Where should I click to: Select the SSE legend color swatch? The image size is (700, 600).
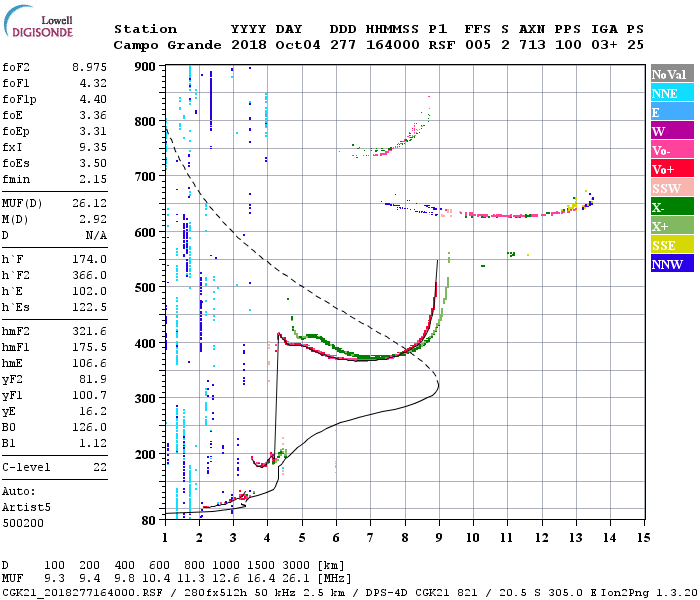[672, 245]
